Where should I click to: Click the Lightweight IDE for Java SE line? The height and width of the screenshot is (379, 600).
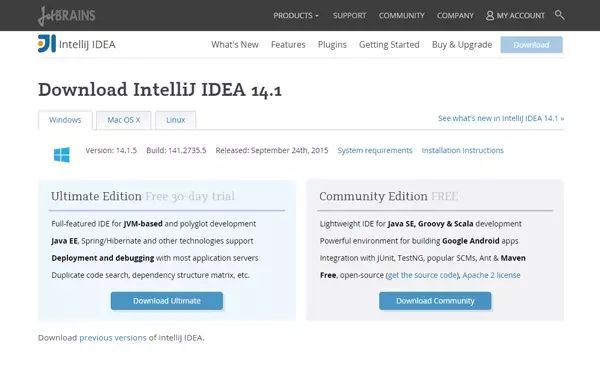(x=421, y=224)
